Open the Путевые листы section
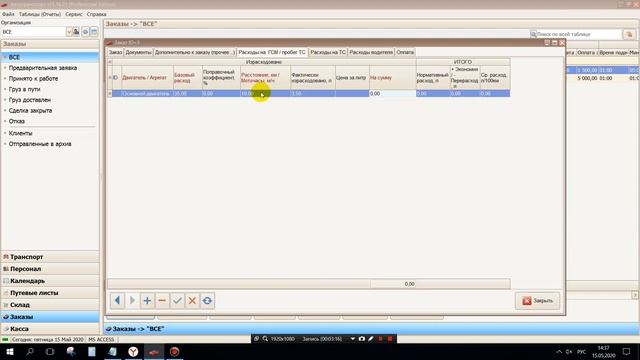640x360 pixels. pyautogui.click(x=50, y=293)
